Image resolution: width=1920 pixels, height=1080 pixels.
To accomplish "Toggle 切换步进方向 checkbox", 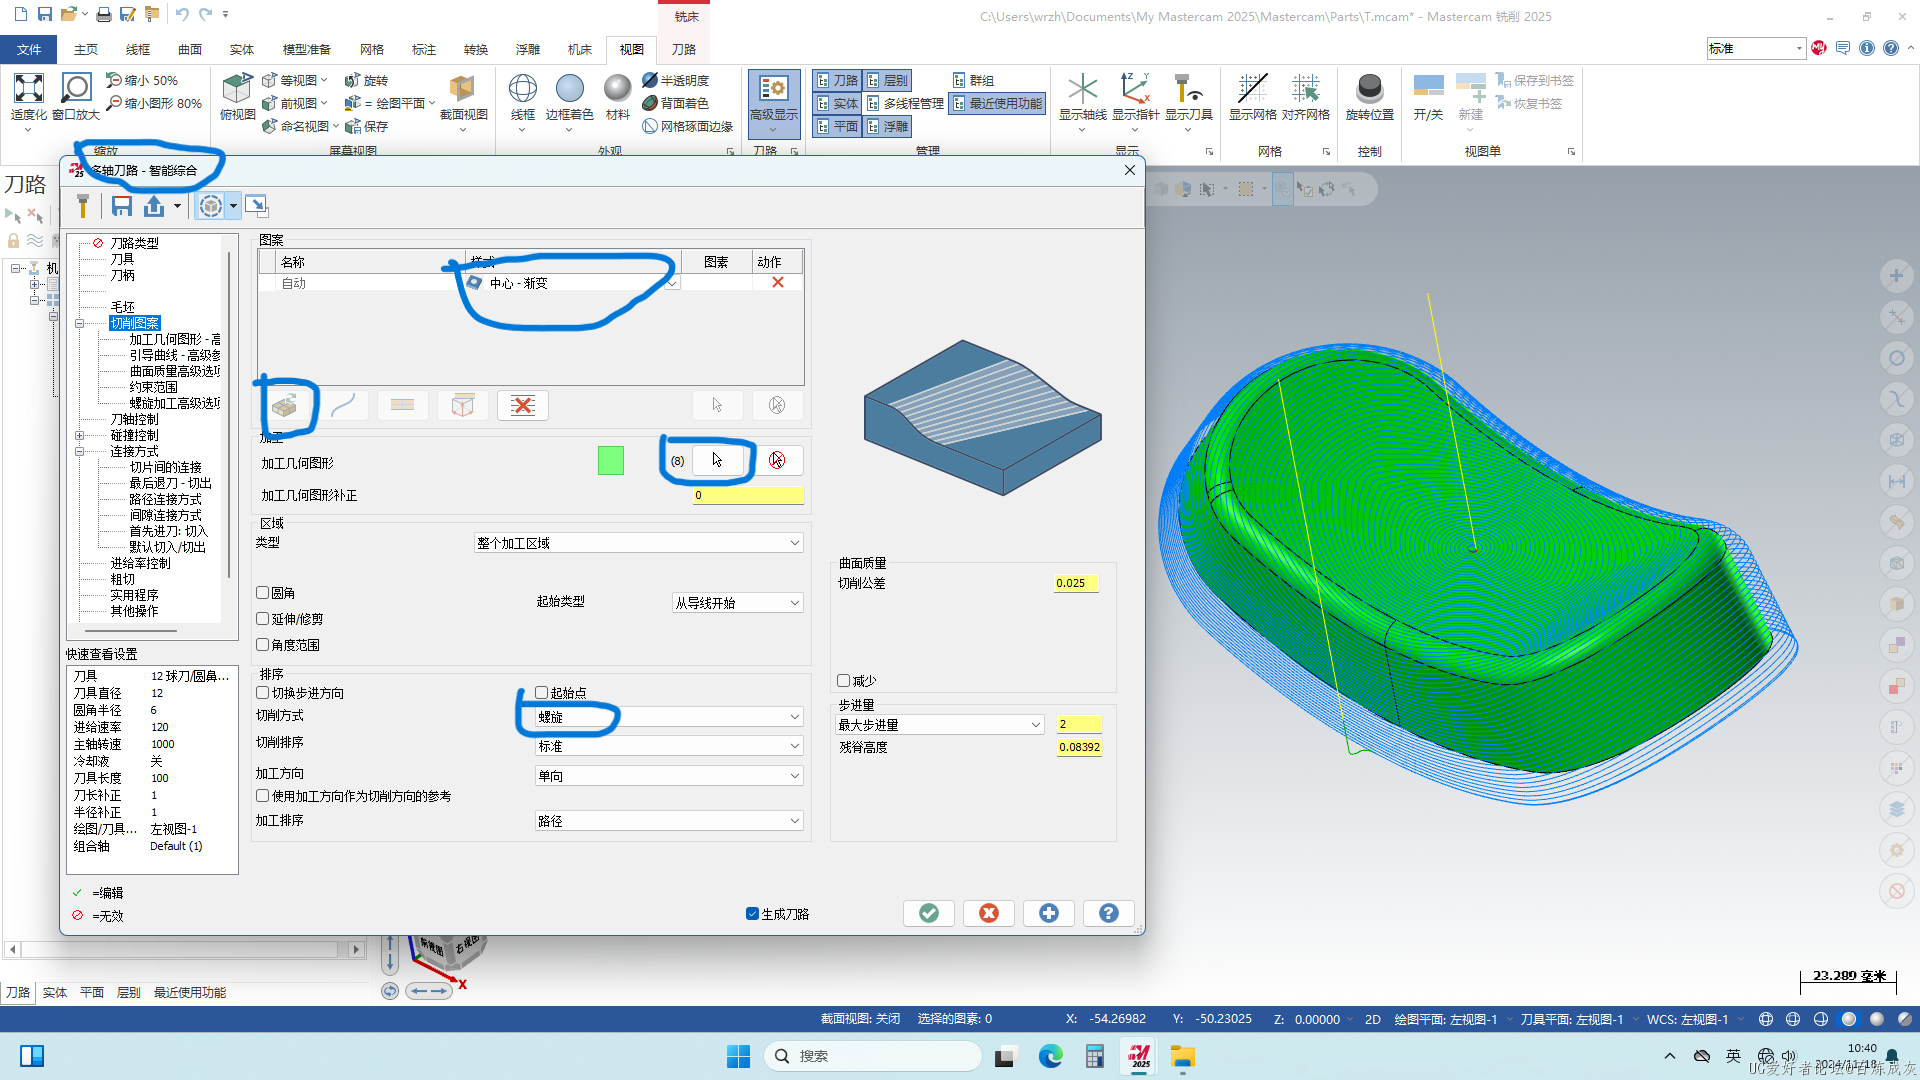I will pos(262,692).
